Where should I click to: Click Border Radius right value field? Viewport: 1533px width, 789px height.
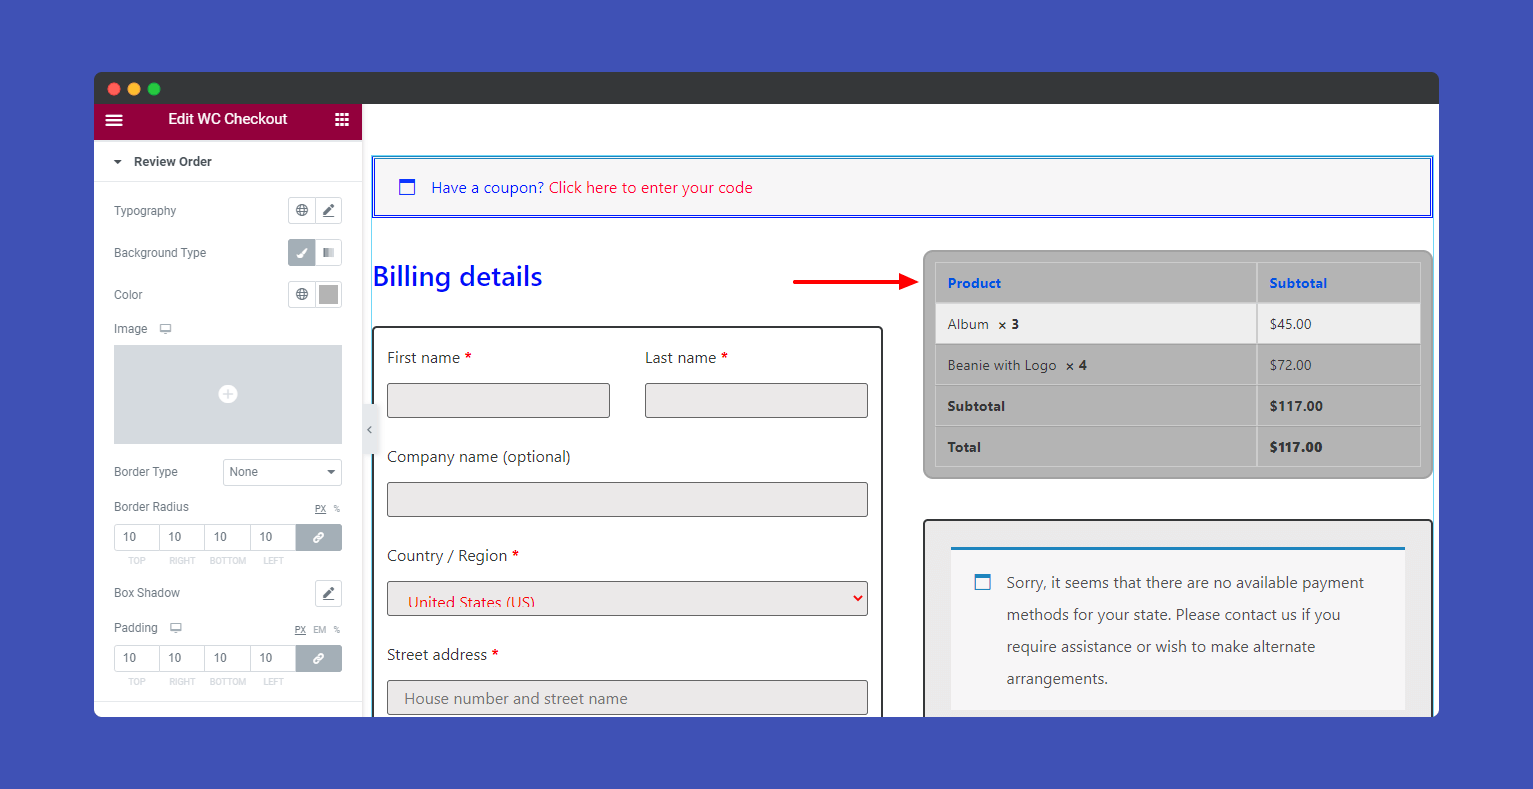(x=182, y=538)
